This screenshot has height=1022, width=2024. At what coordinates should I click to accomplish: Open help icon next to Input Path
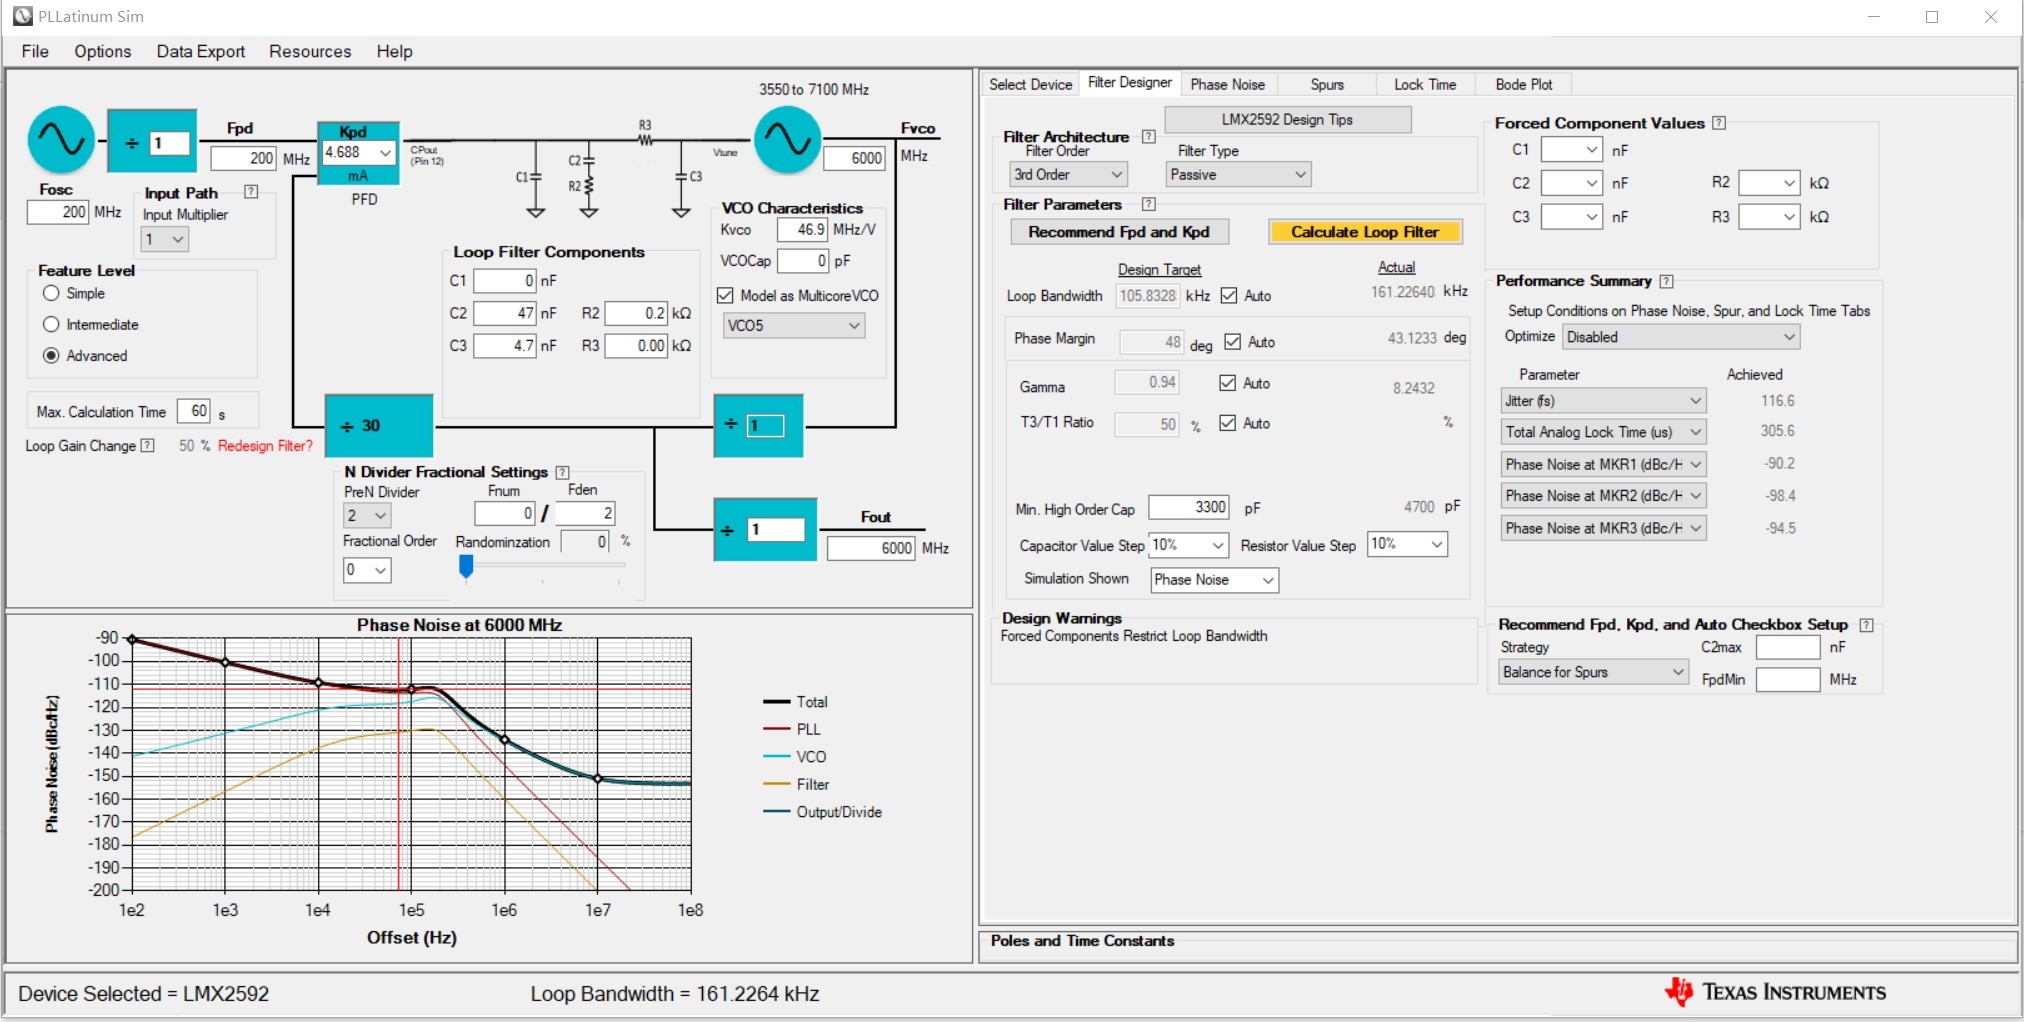point(251,192)
